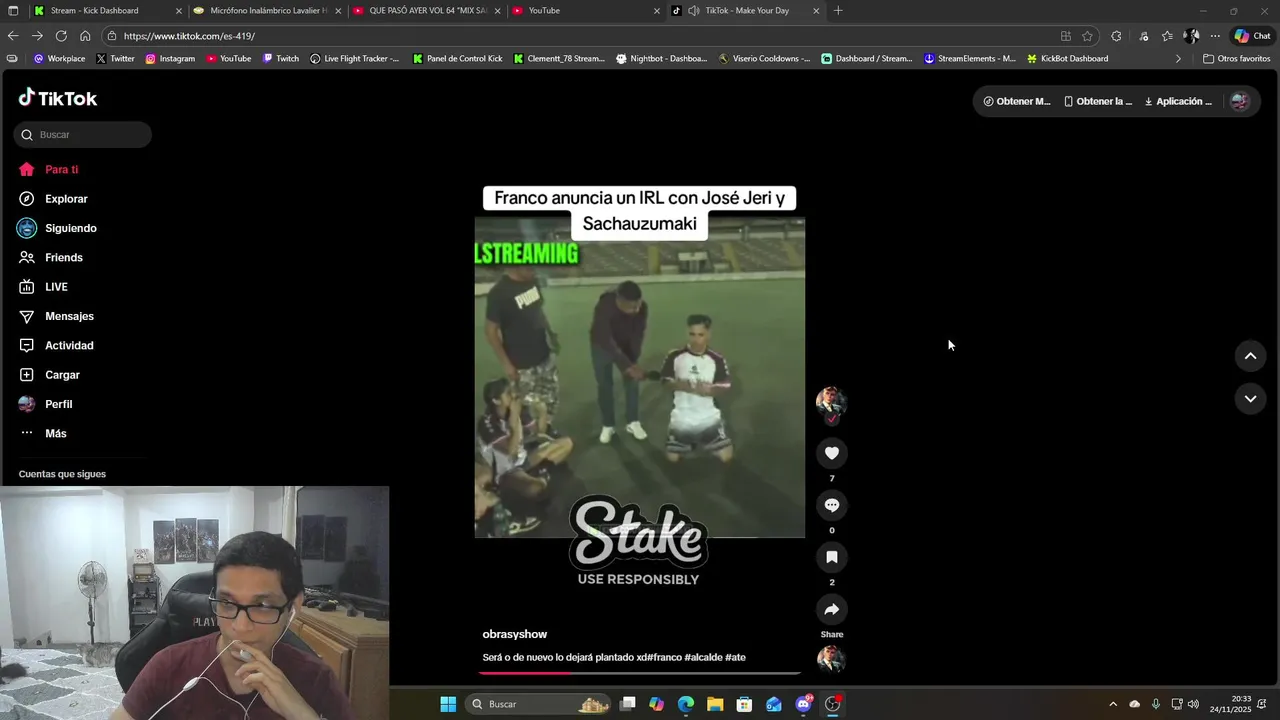Go to the previous video arrow
Viewport: 1280px width, 720px height.
click(1250, 356)
